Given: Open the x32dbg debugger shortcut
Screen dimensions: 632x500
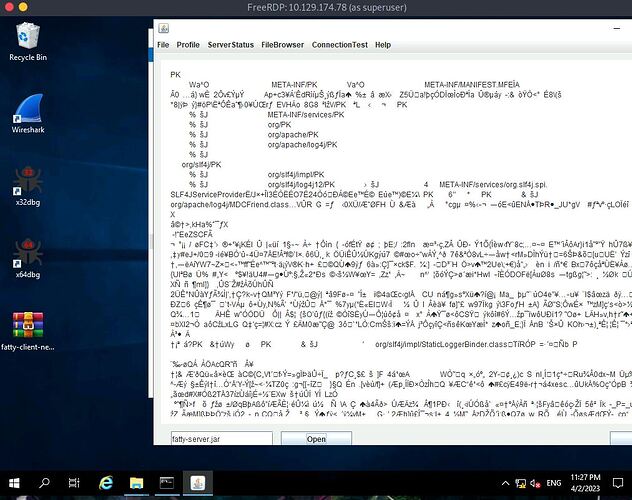Looking at the screenshot, I should click(27, 192).
